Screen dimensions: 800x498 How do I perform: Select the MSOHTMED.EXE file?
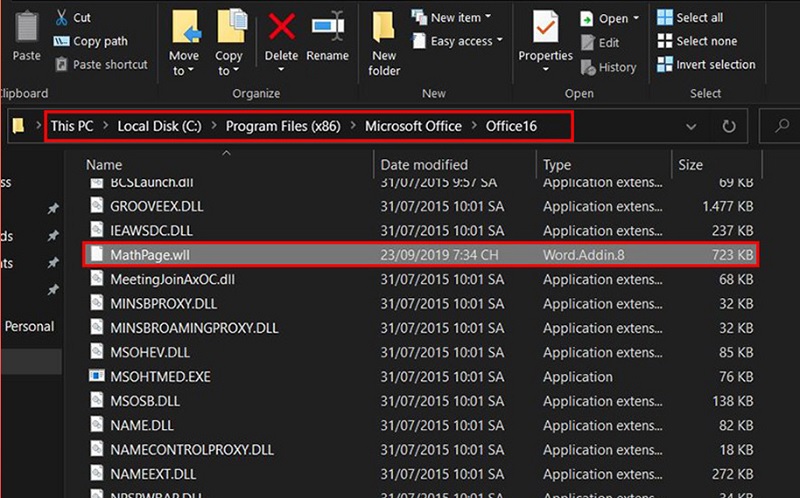click(x=159, y=376)
